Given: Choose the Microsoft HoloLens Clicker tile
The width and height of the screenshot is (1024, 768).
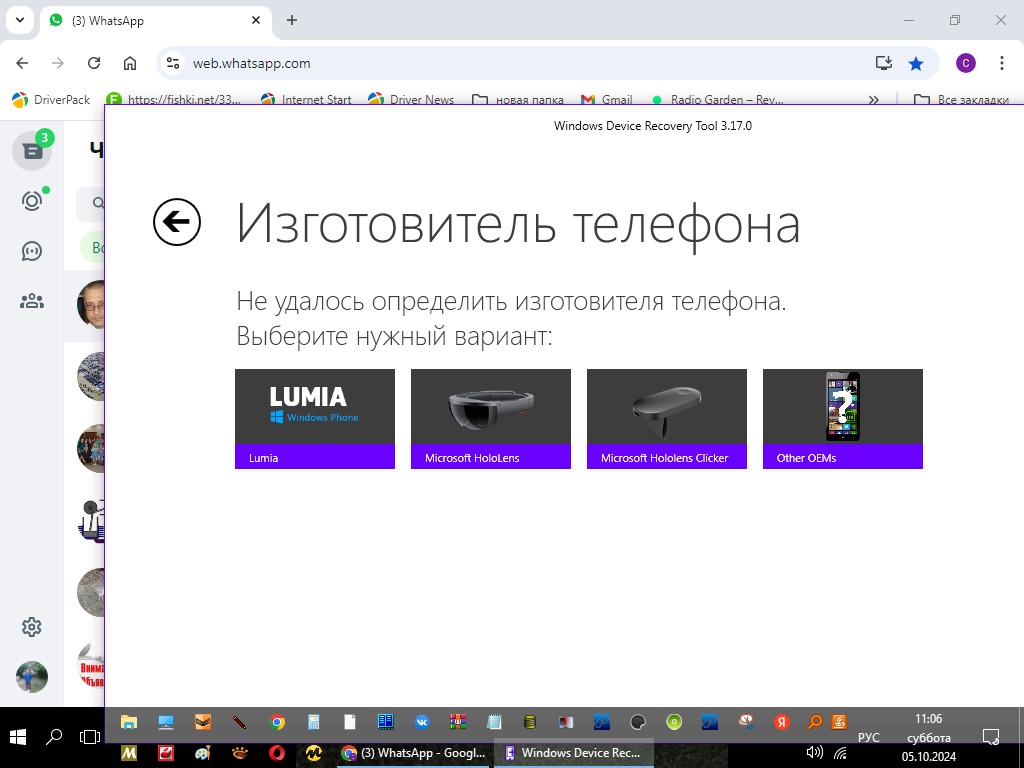Looking at the screenshot, I should coord(667,419).
